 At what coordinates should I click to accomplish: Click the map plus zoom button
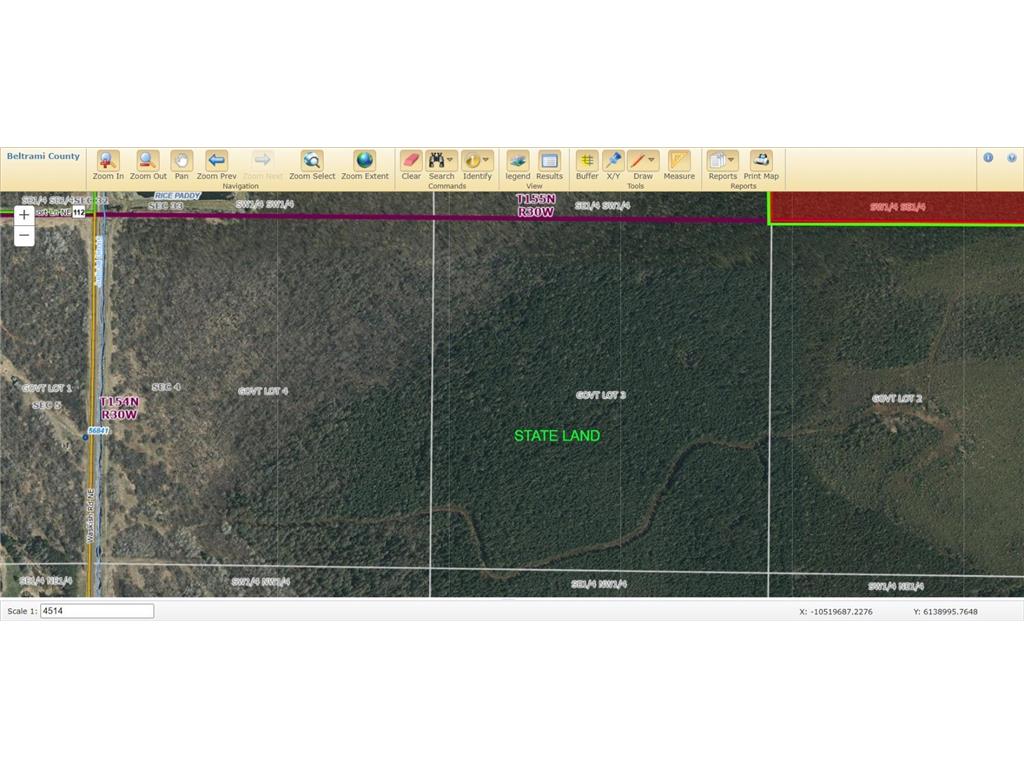pyautogui.click(x=24, y=215)
